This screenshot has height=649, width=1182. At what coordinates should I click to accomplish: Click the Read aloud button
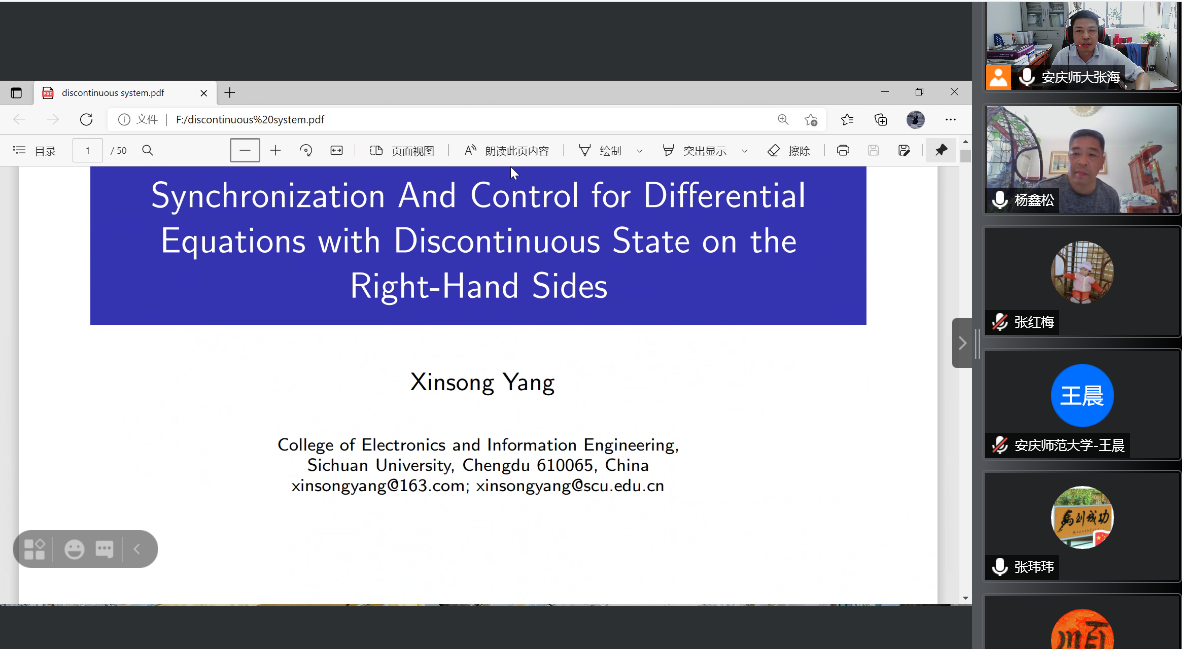507,151
